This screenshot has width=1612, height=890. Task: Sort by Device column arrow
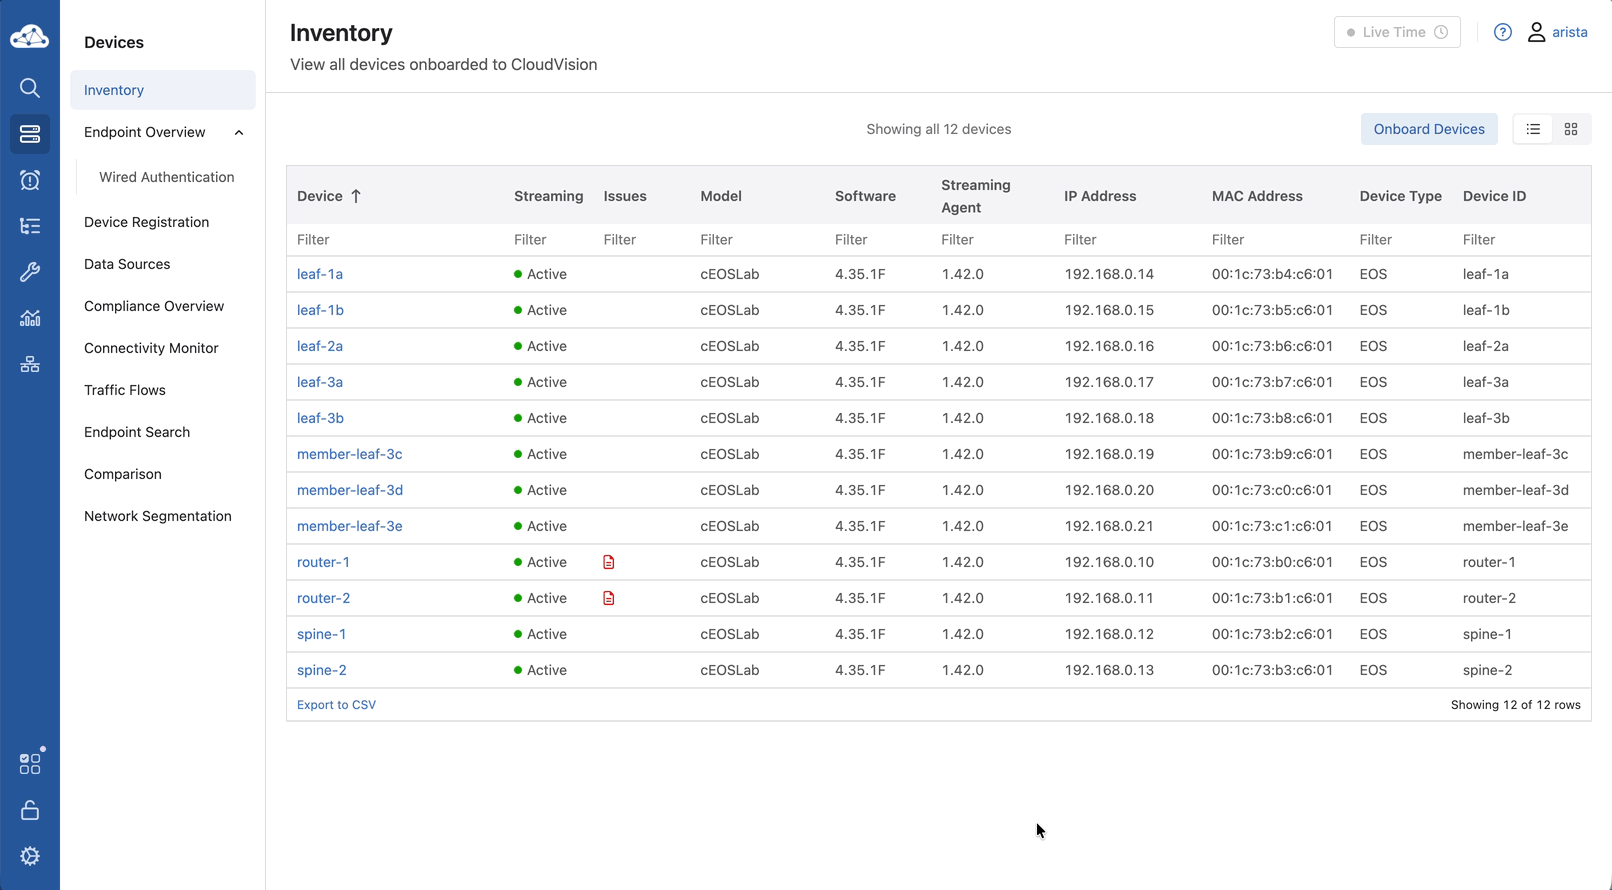pyautogui.click(x=356, y=196)
